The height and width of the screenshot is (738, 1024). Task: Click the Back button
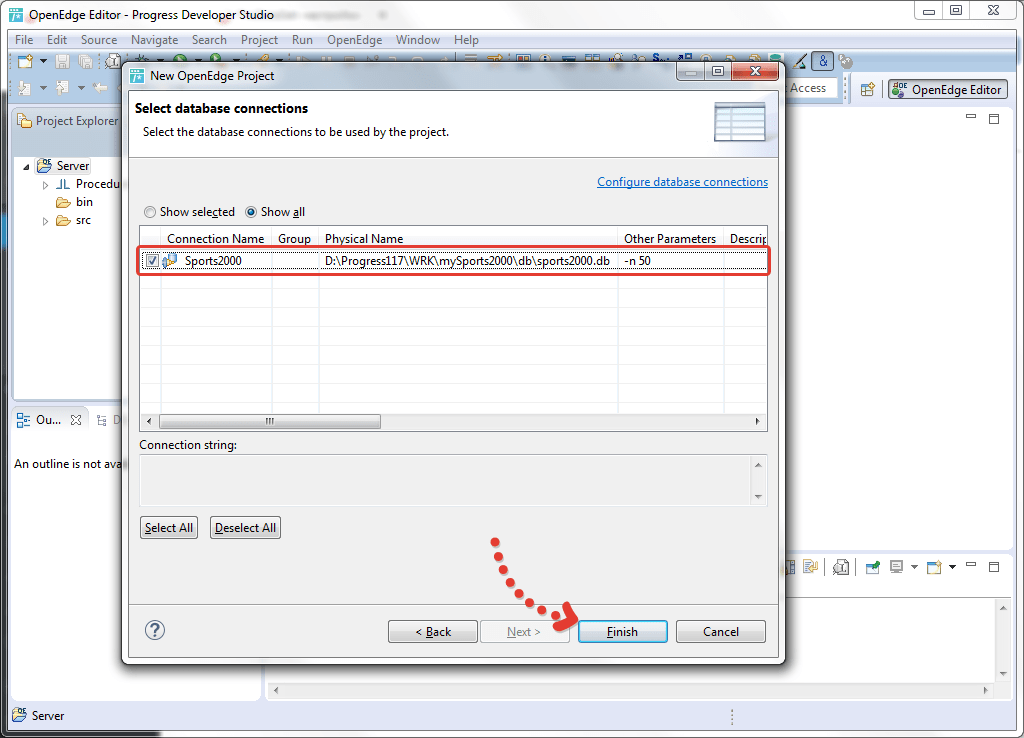pyautogui.click(x=432, y=632)
